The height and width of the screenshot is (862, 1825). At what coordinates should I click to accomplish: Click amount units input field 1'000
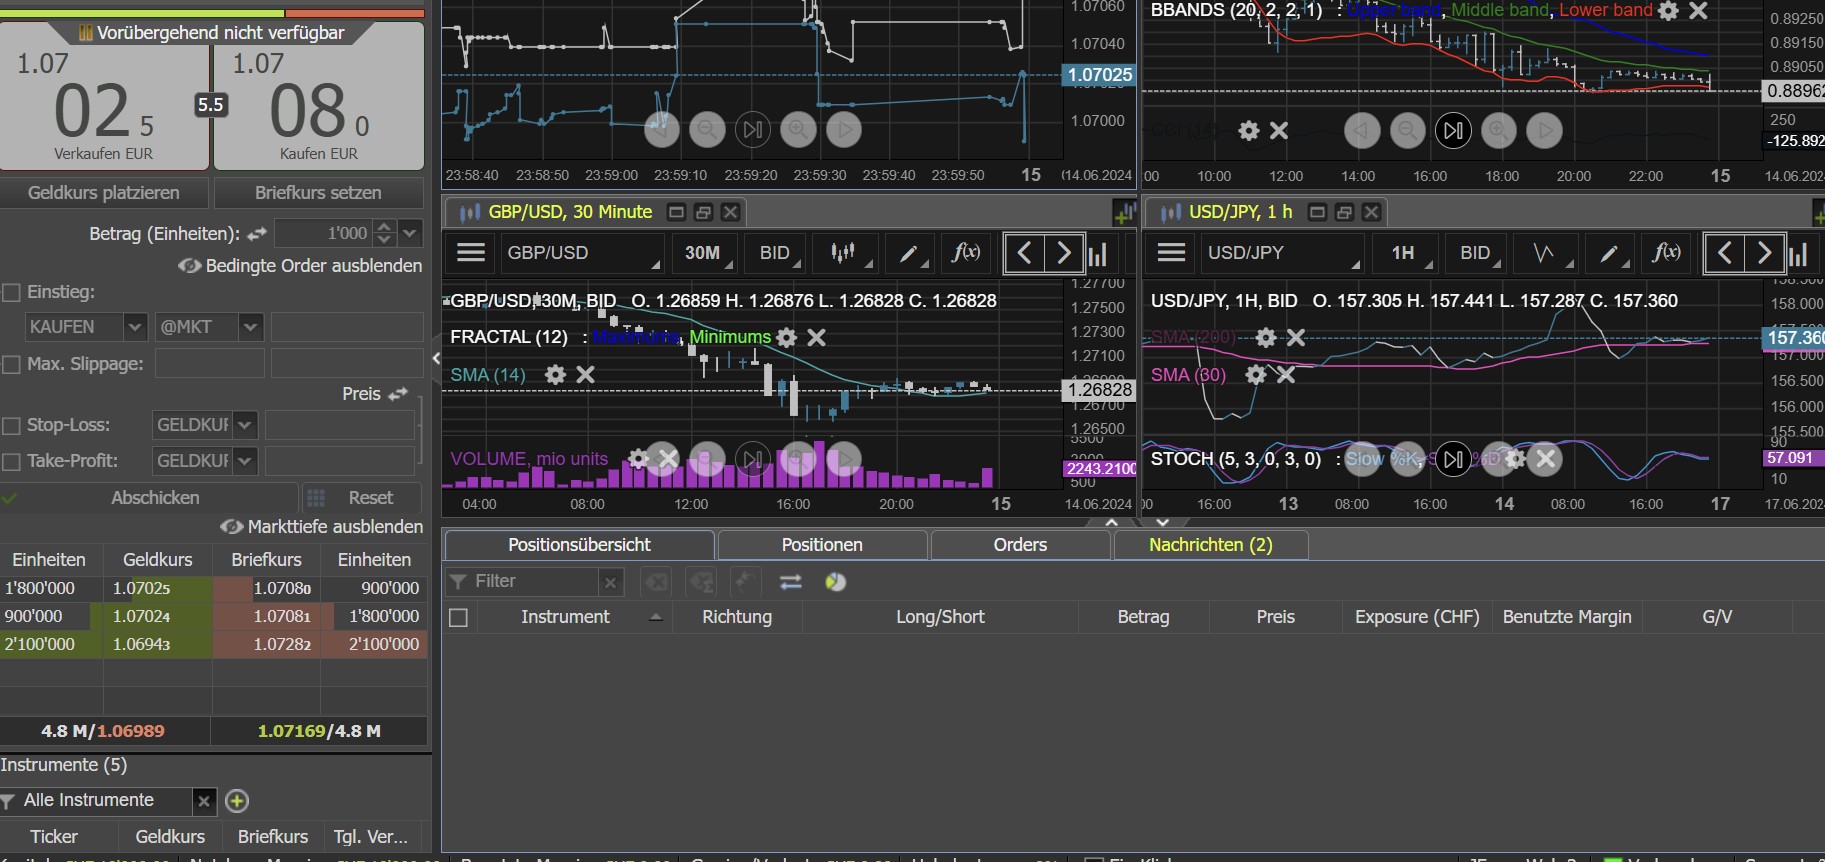[x=323, y=233]
